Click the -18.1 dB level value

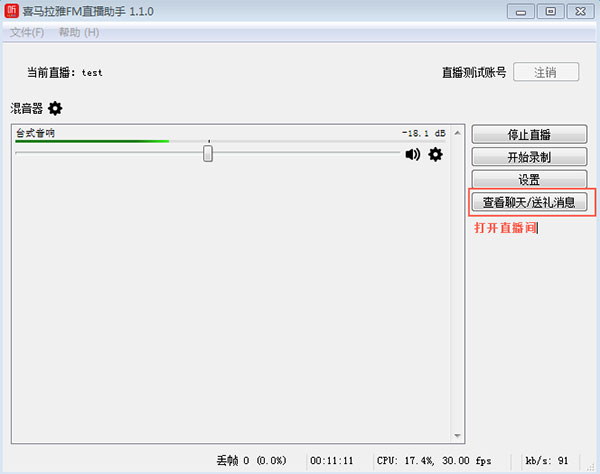point(424,134)
